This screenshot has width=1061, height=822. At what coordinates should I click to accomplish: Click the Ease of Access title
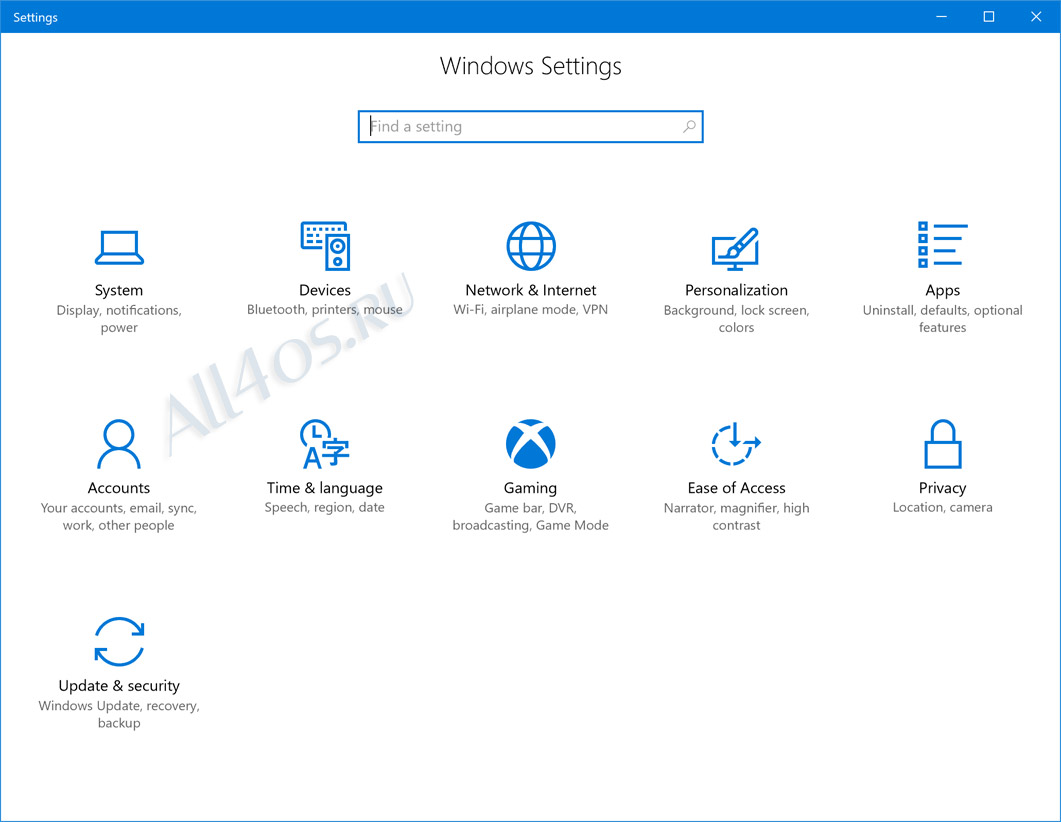[x=736, y=488]
